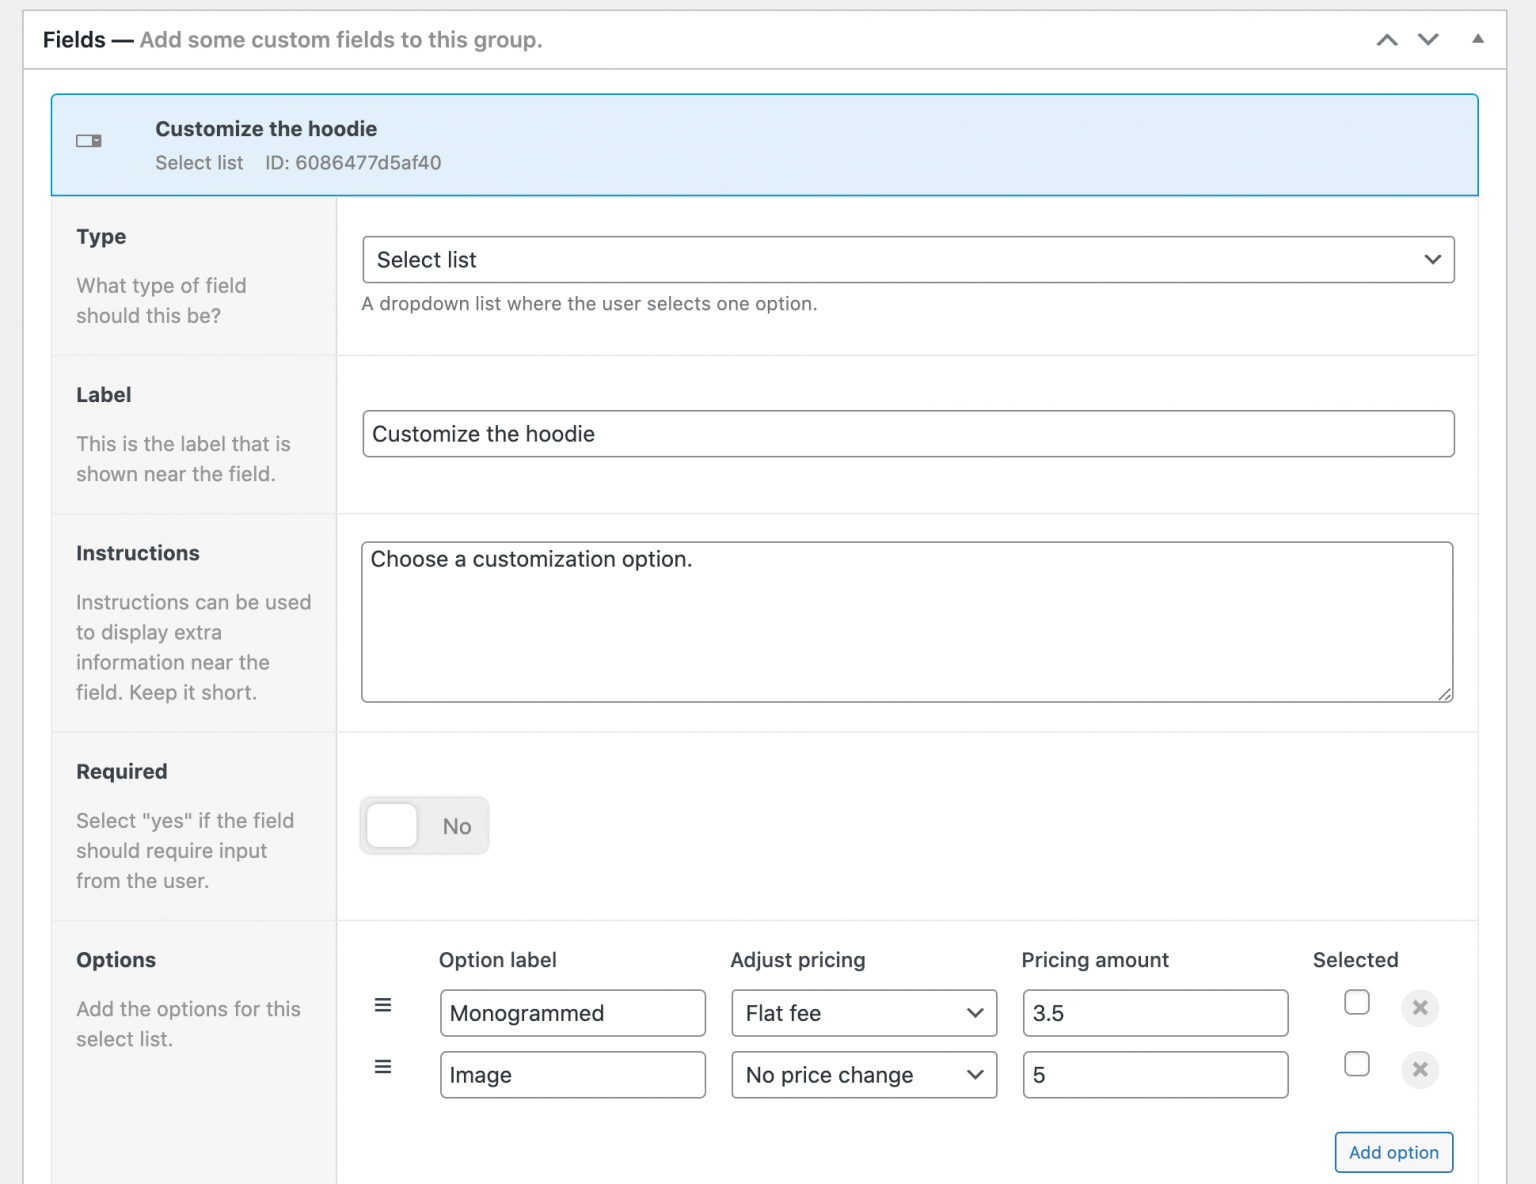Grab the drag handle beside Monogrammed
Viewport: 1536px width, 1184px height.
click(383, 1005)
